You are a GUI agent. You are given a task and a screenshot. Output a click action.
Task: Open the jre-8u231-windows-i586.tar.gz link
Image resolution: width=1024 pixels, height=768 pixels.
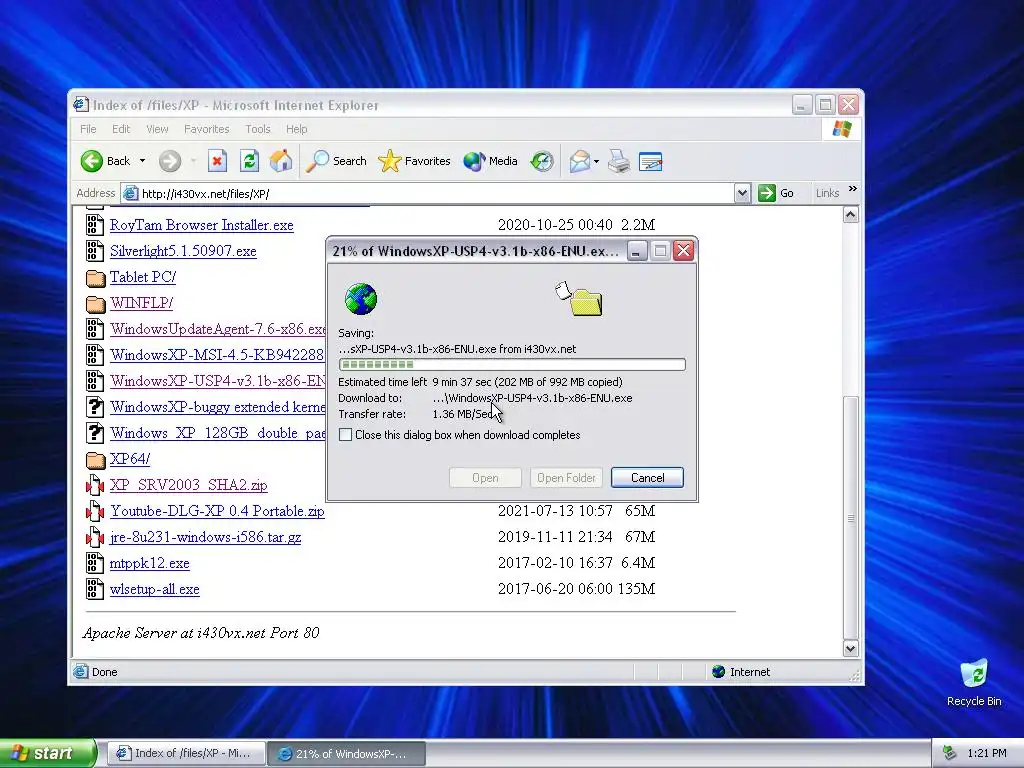(x=206, y=537)
